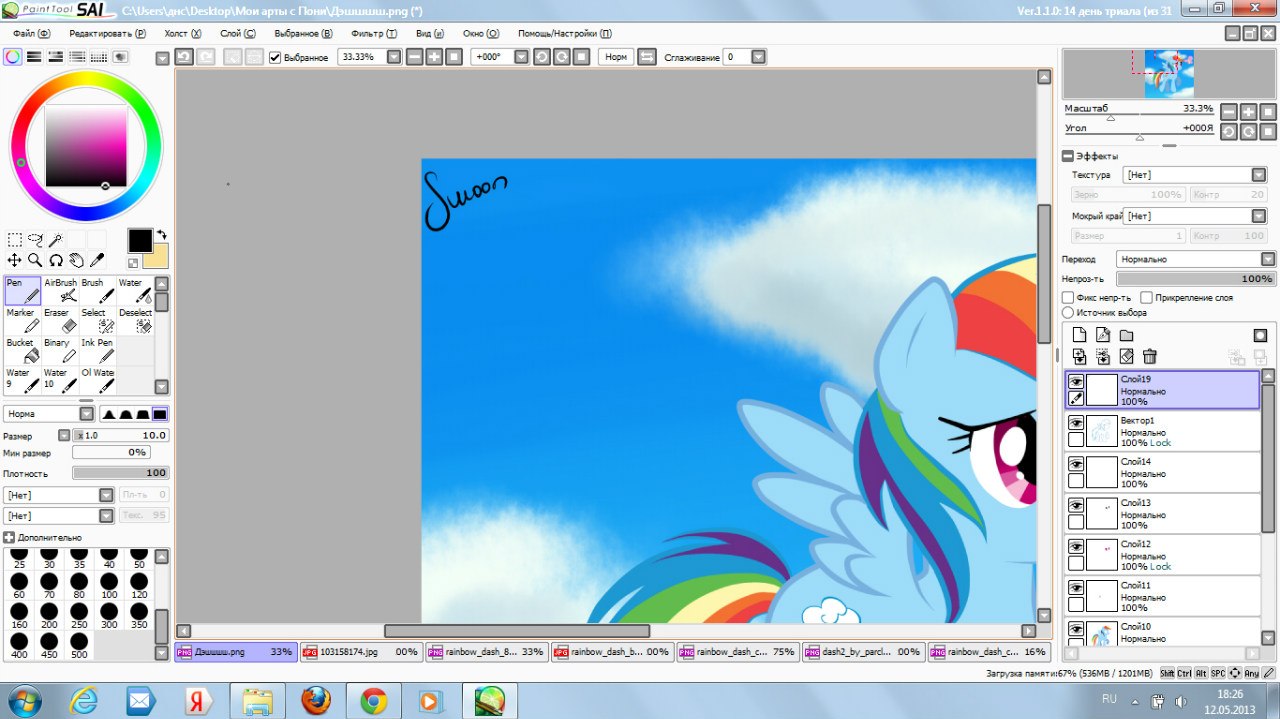1280x719 pixels.
Task: Activate the eyedropper color picker tool
Action: point(97,260)
